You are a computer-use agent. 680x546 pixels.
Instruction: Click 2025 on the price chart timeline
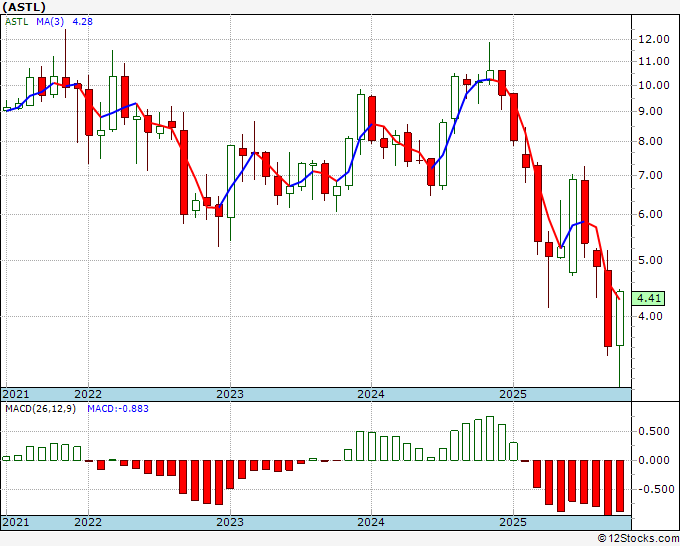click(x=513, y=394)
